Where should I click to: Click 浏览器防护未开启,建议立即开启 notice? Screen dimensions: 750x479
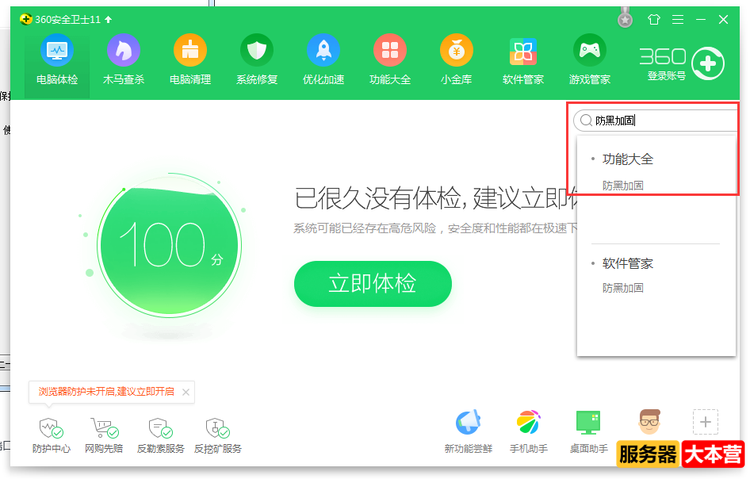(x=106, y=391)
